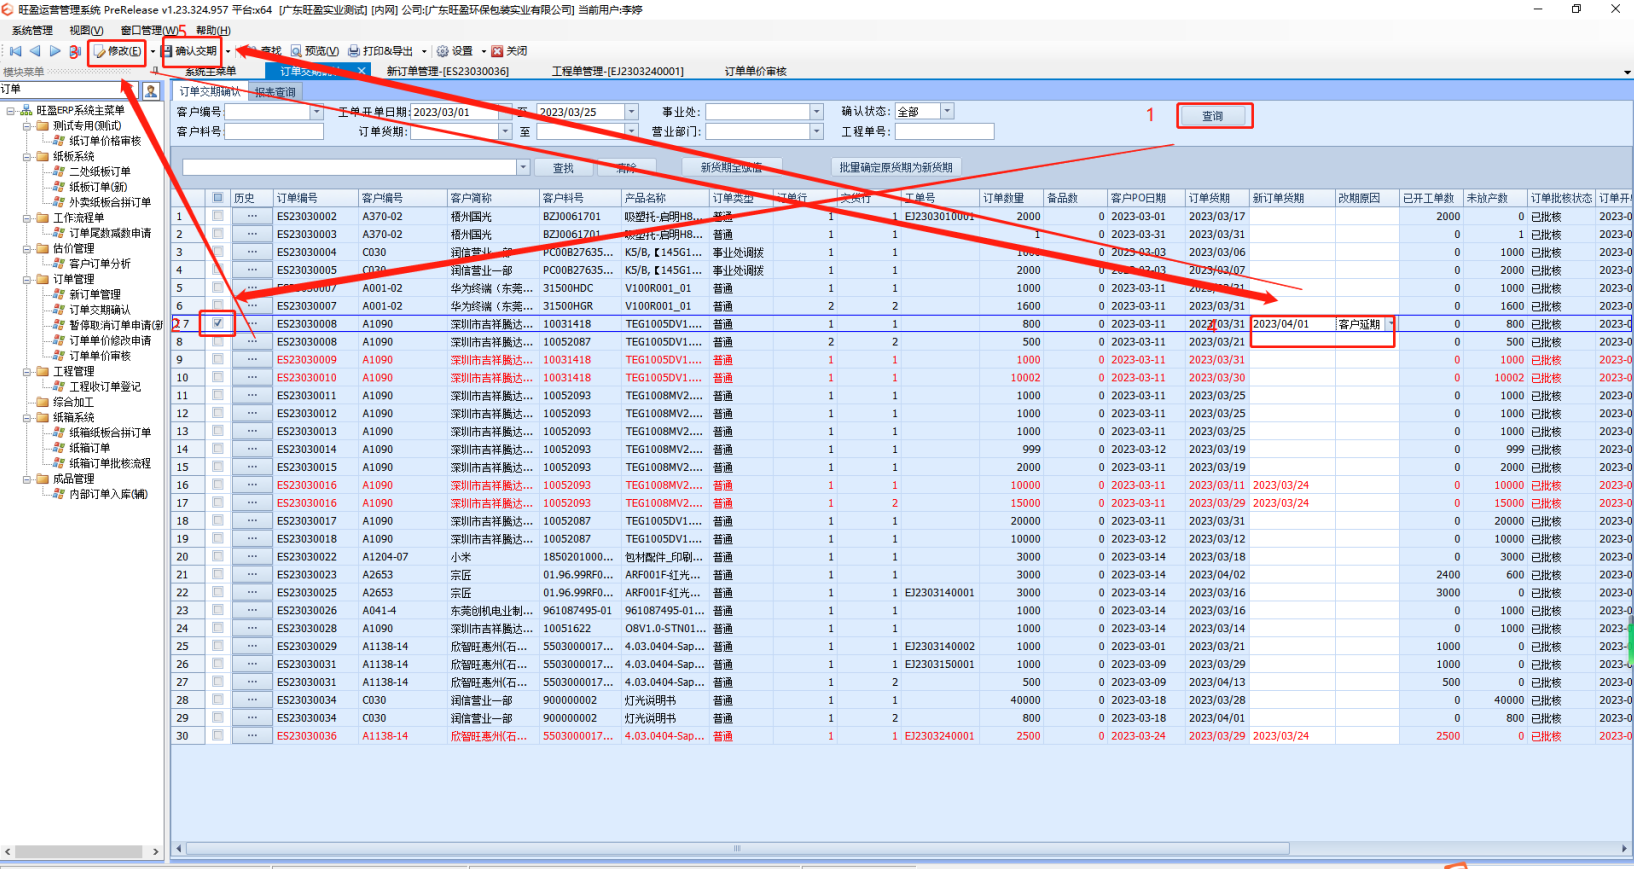1634x869 pixels.
Task: Click the red 关闭 toolbar button
Action: click(x=510, y=51)
